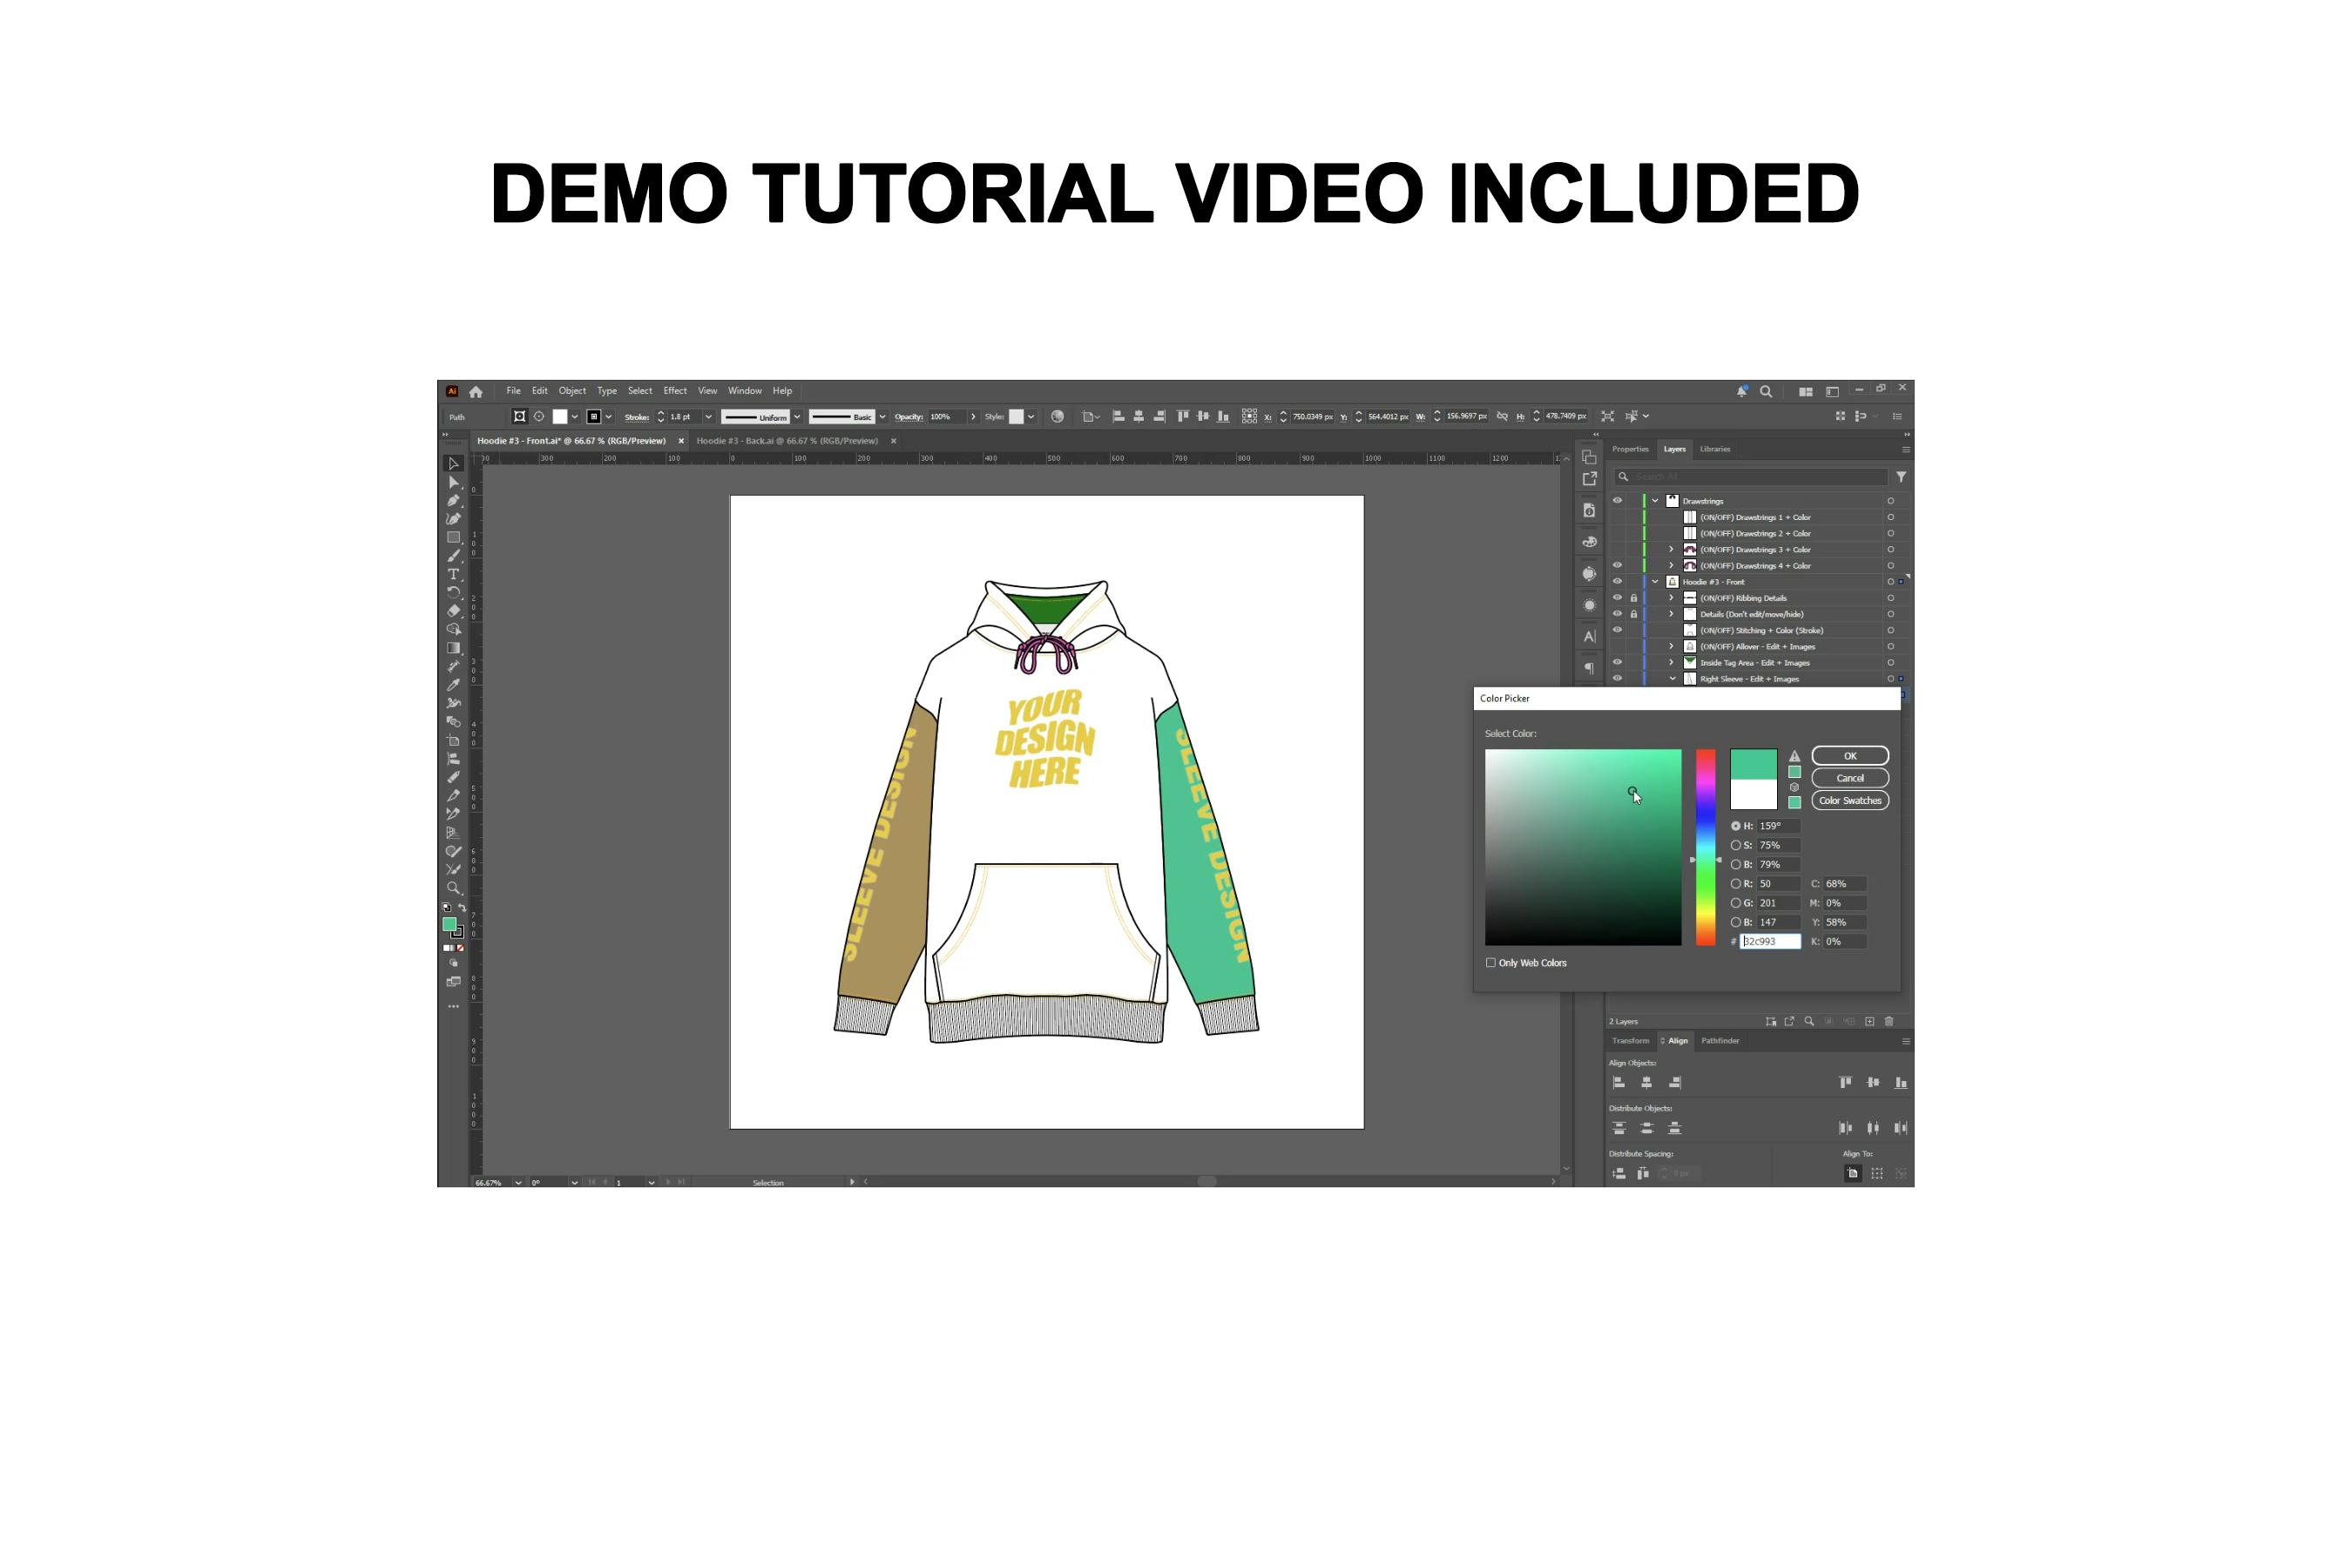
Task: Select the Gradient tool
Action: tap(453, 648)
